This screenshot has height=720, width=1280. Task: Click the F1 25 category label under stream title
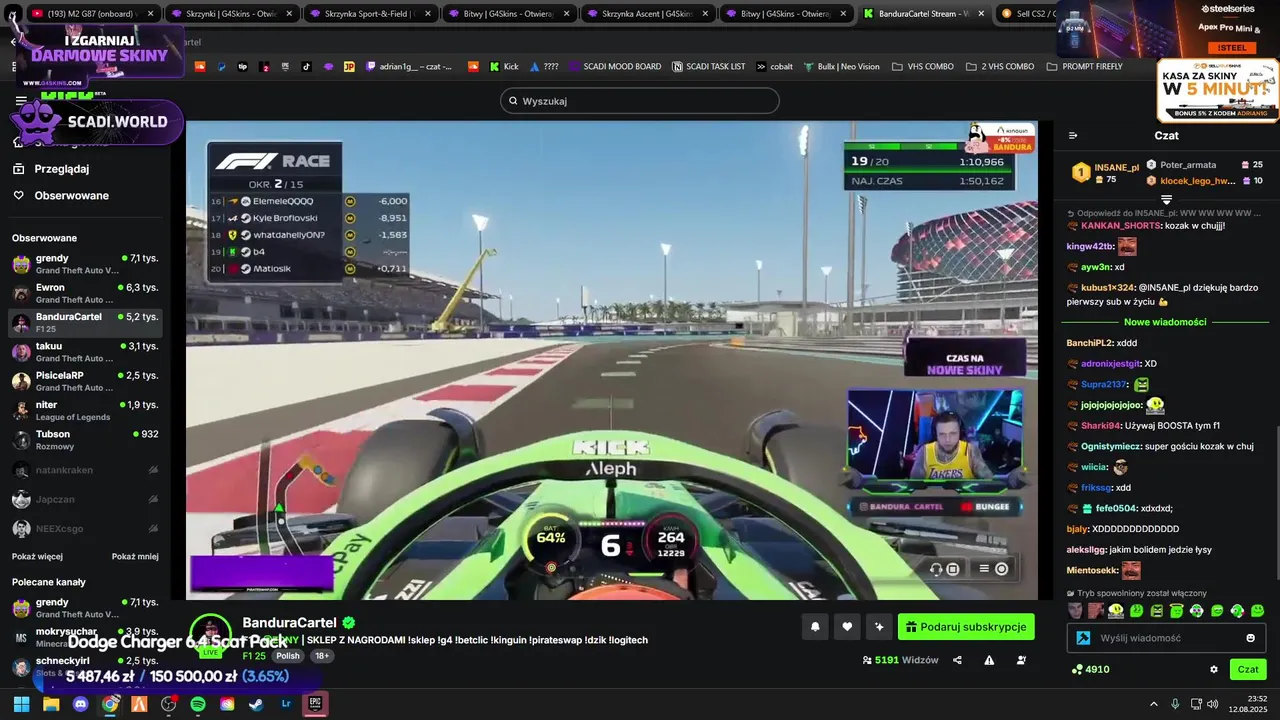coord(254,656)
